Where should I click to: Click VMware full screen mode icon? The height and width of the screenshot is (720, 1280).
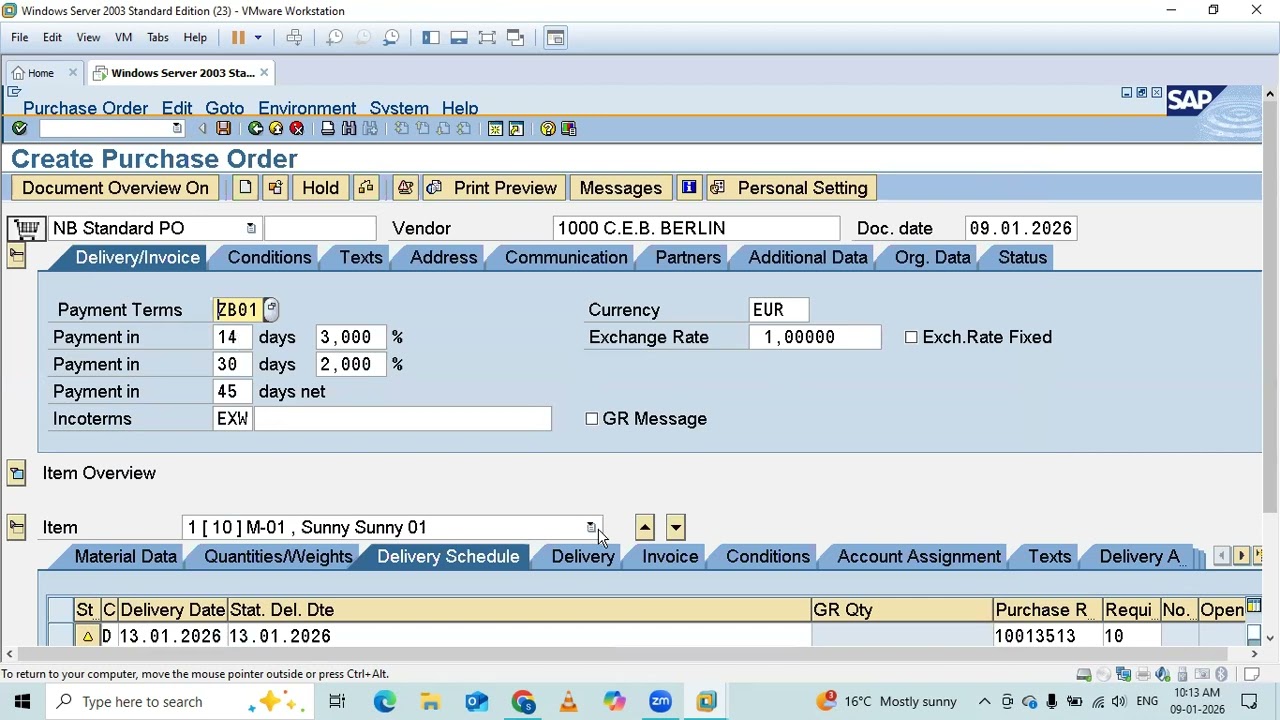pos(487,38)
